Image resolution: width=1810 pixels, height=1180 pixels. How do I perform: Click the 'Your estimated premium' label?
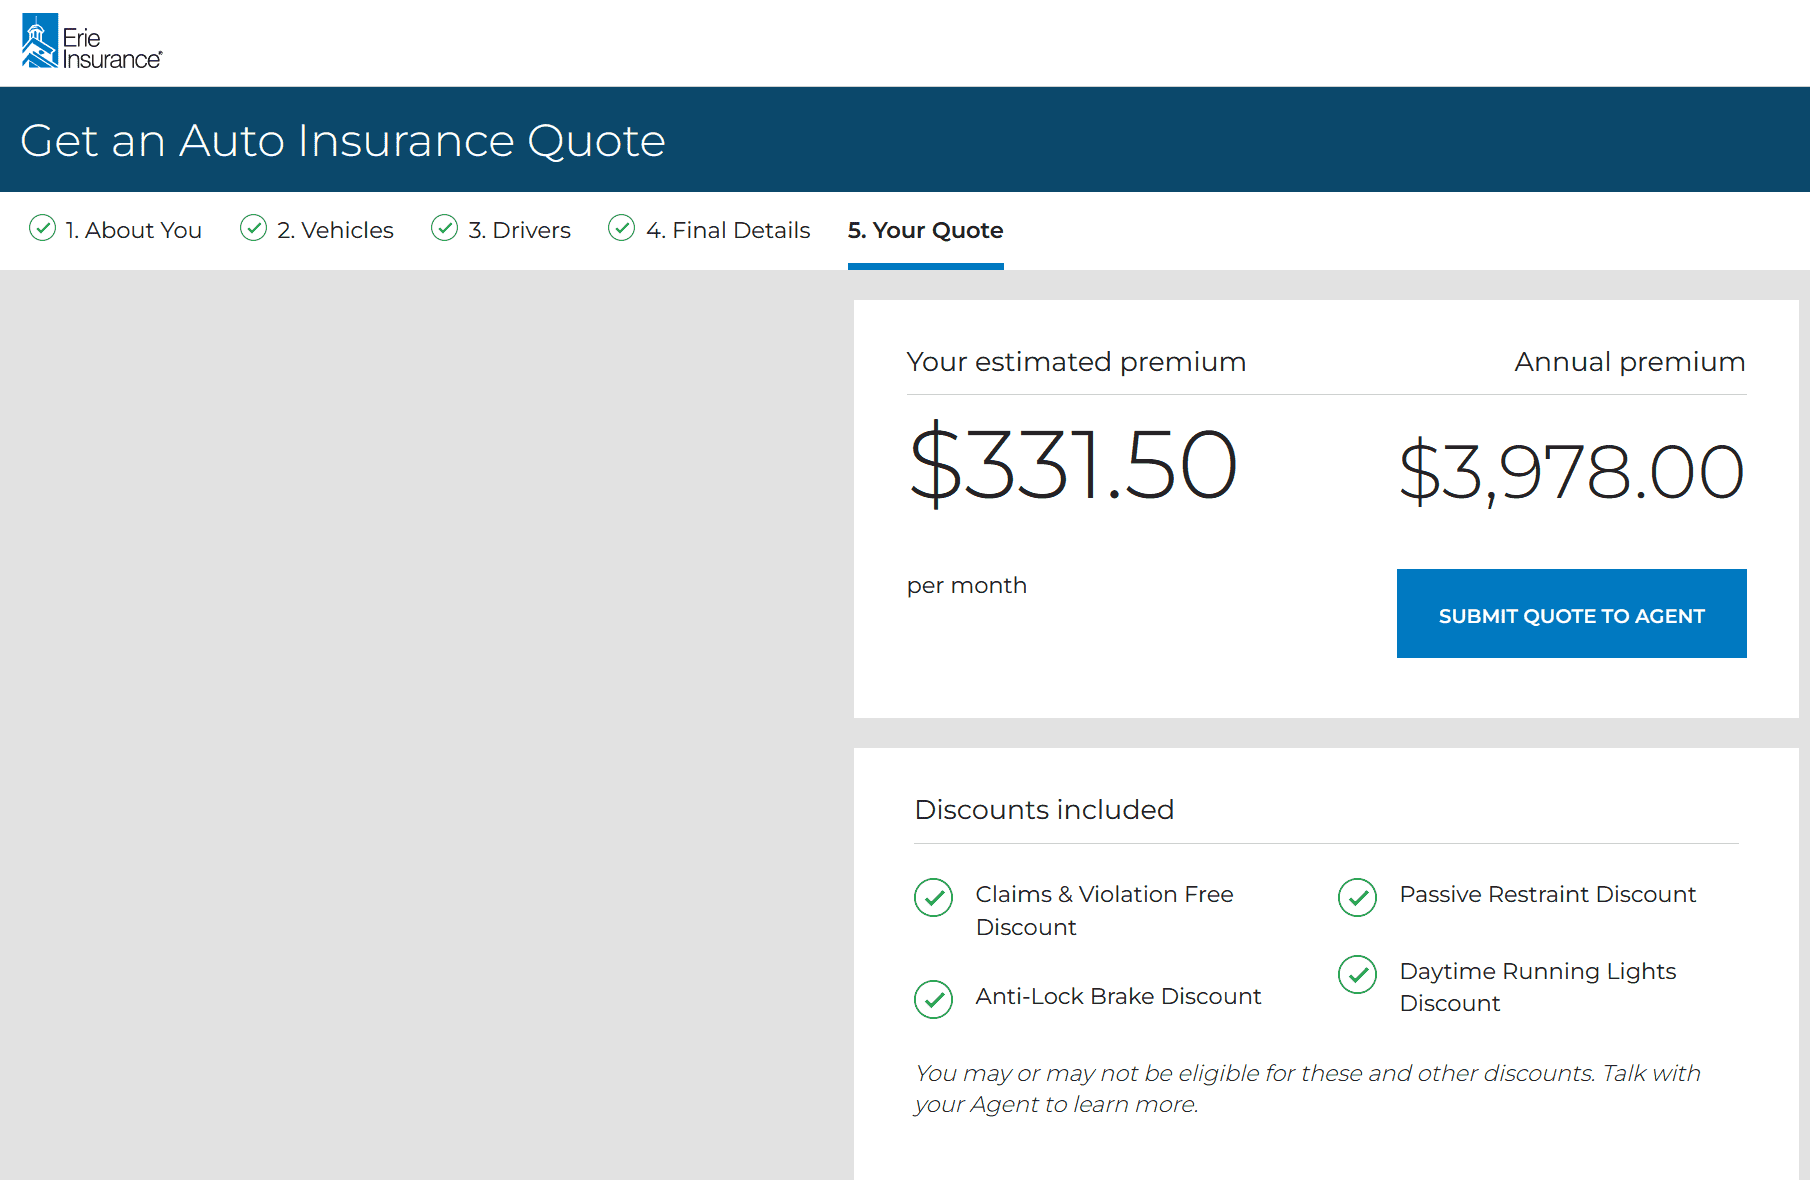(x=1077, y=362)
